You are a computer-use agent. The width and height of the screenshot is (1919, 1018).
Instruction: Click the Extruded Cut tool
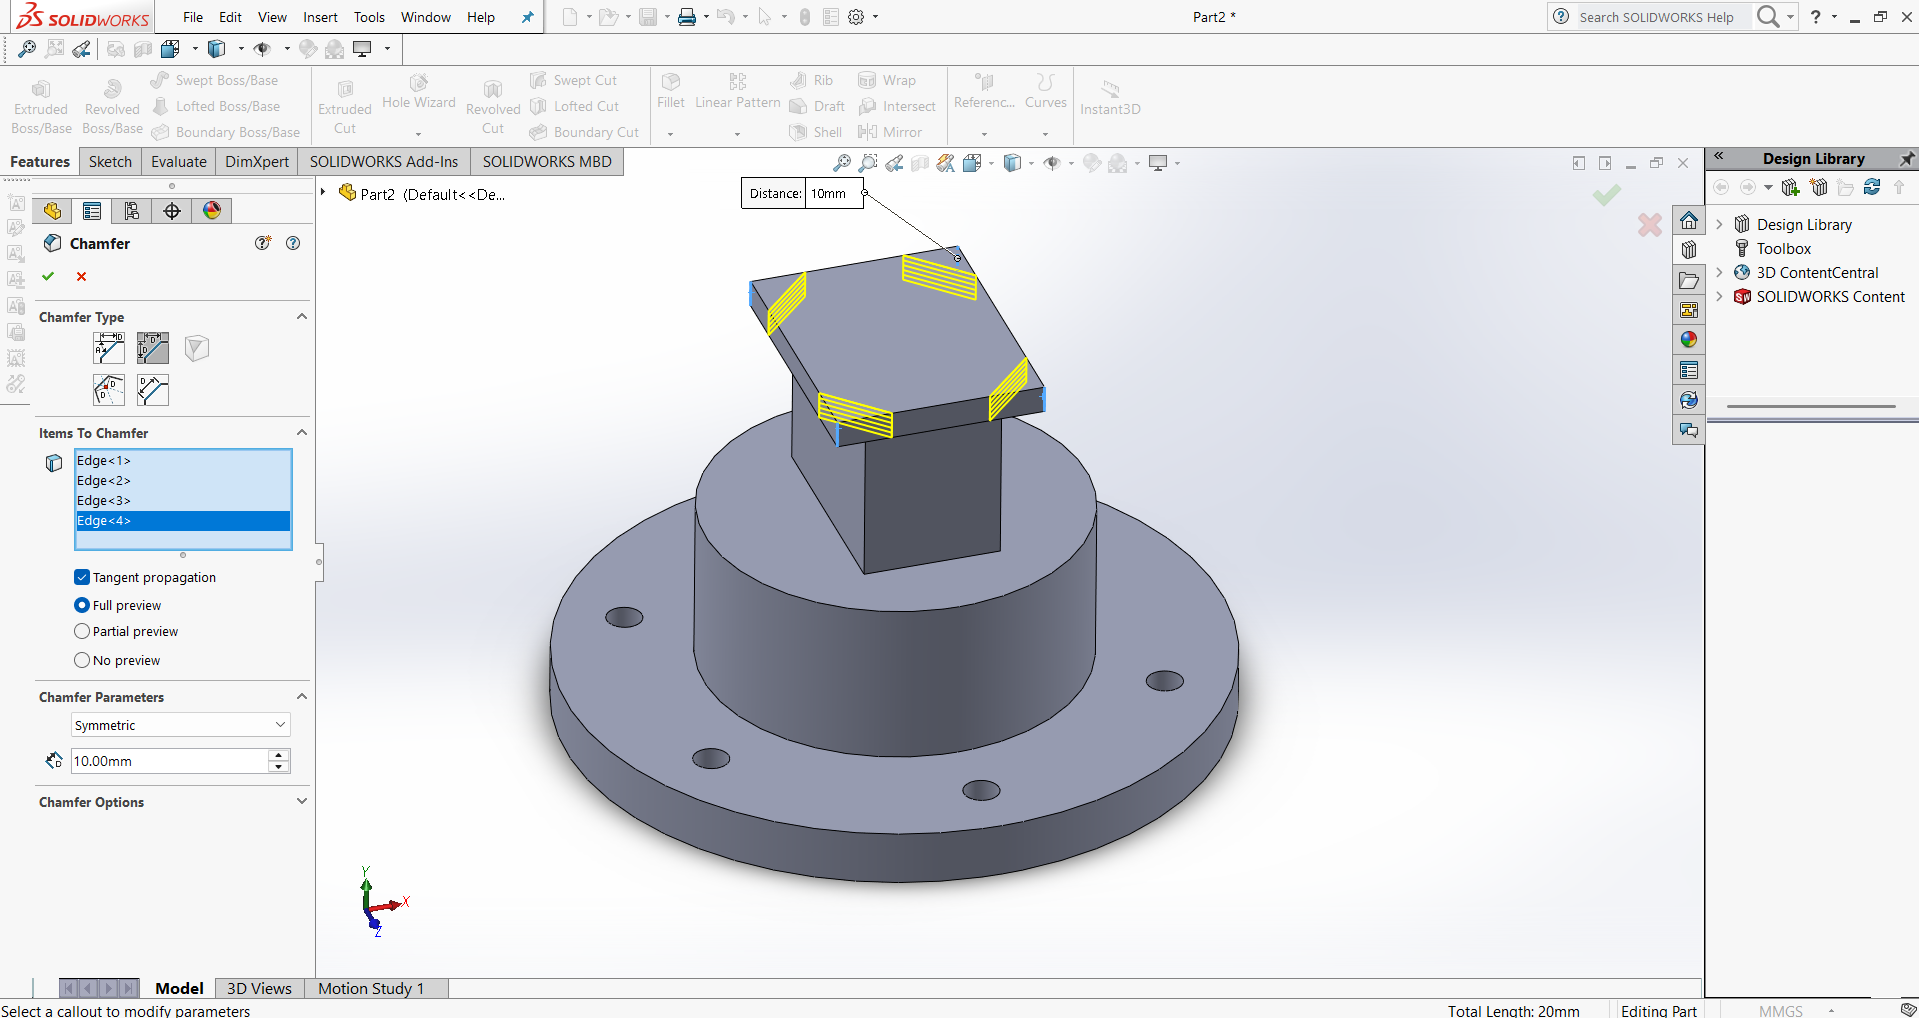(345, 107)
